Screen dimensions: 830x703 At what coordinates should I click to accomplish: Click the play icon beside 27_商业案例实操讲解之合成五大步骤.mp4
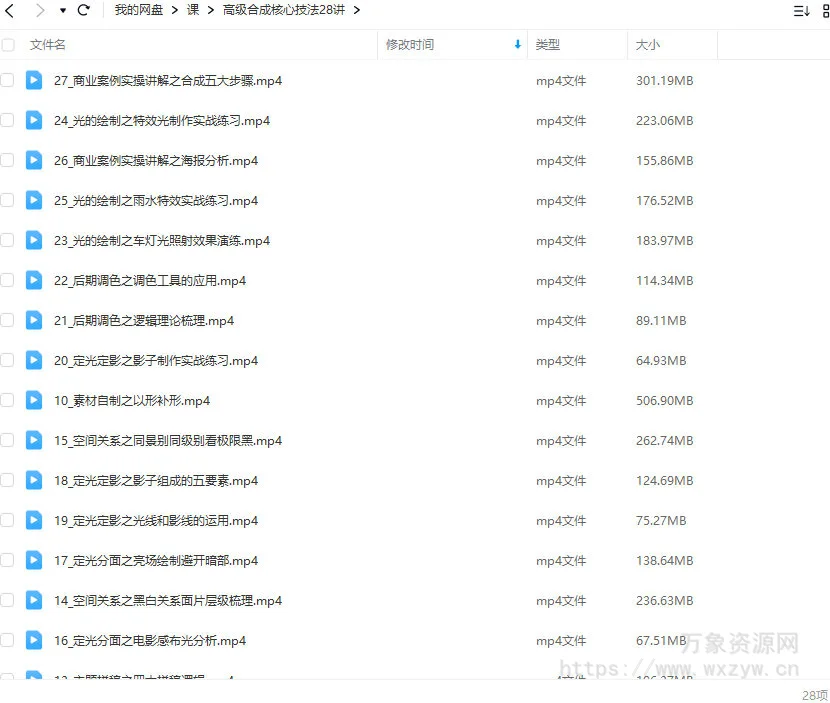(33, 80)
